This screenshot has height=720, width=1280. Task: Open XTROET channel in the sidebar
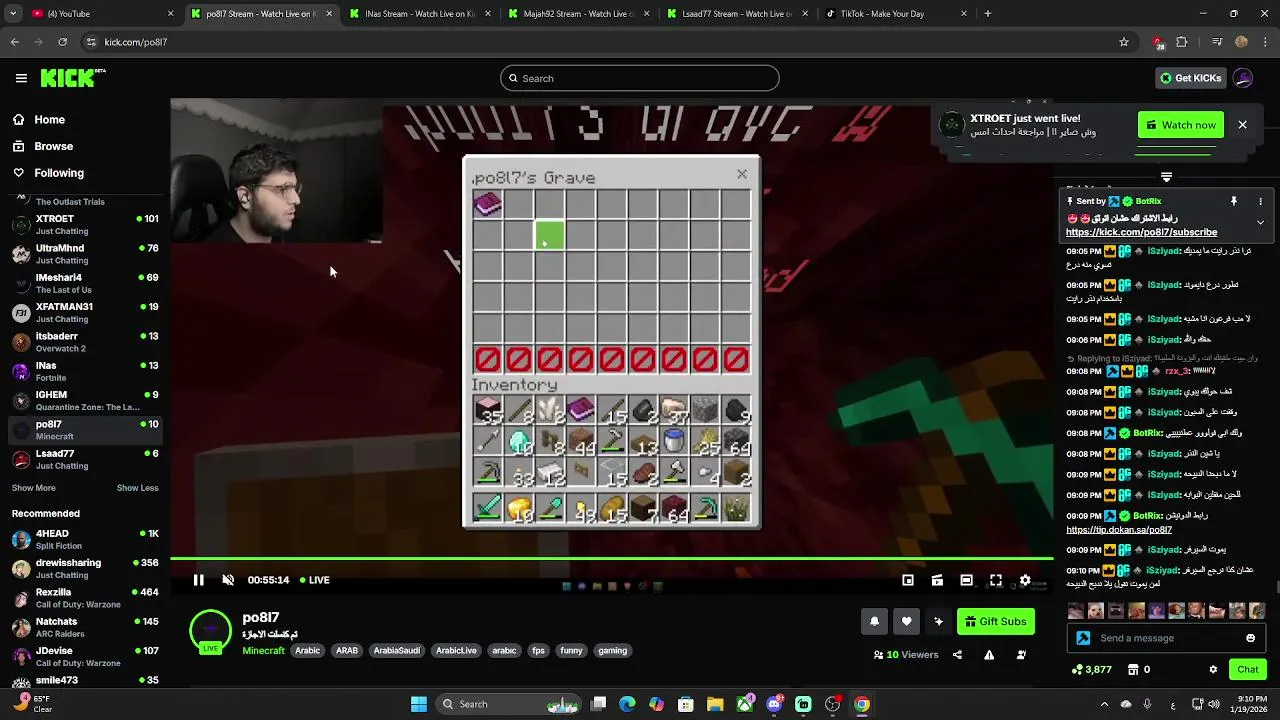85,224
